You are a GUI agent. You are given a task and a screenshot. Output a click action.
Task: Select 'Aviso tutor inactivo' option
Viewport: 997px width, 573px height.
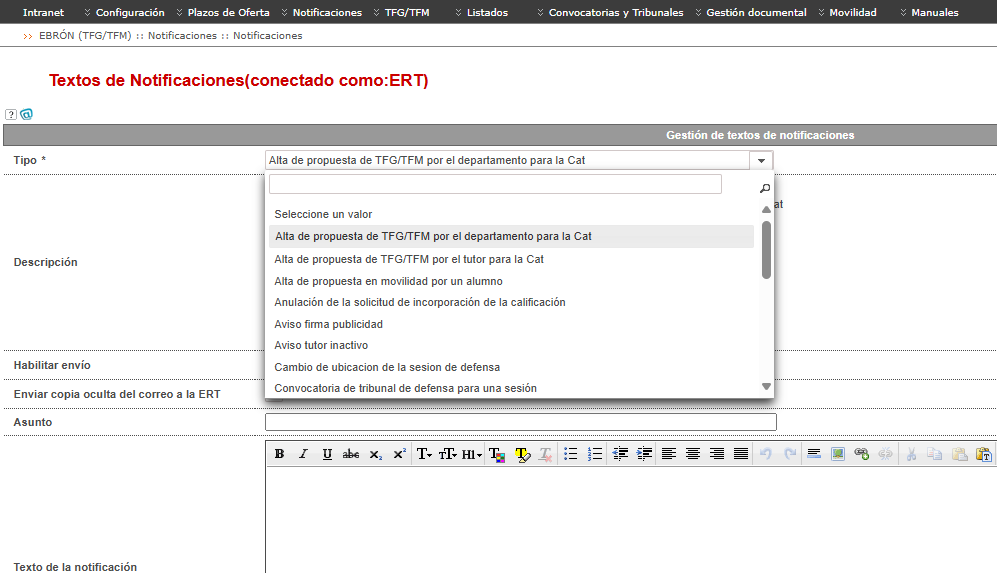pyautogui.click(x=321, y=345)
